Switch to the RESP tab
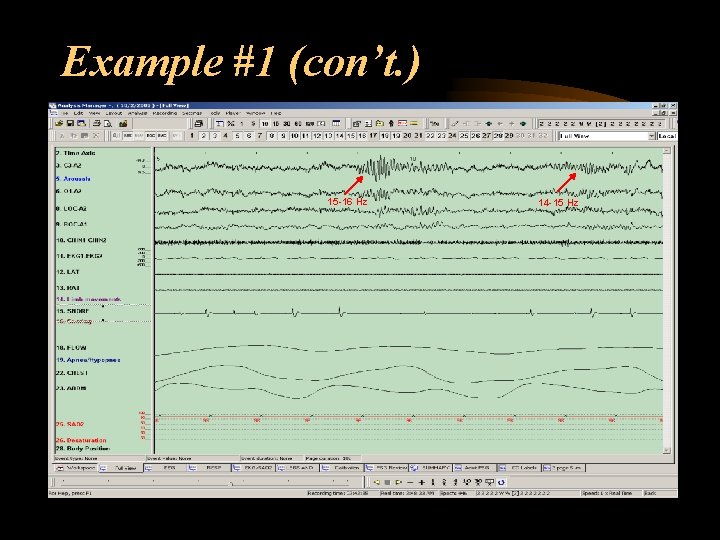720x540 pixels. point(209,468)
